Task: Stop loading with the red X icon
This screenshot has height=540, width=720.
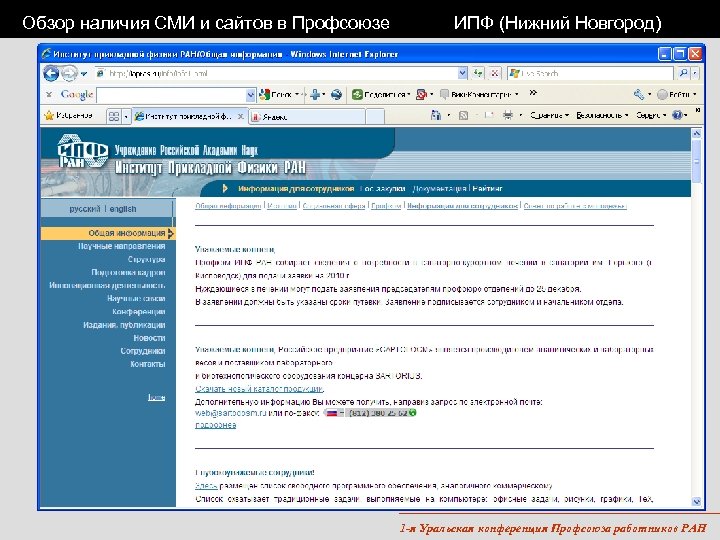Action: [x=495, y=73]
